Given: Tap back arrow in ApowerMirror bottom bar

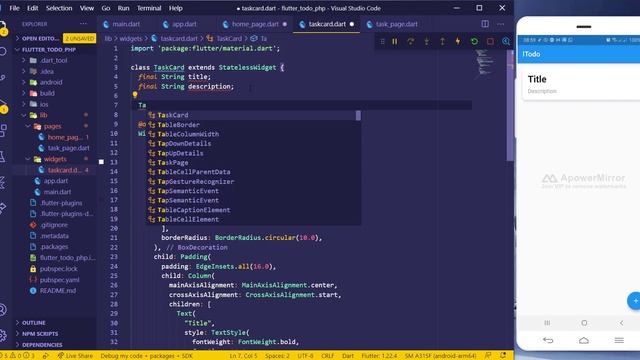Looking at the screenshot, I should 548,340.
